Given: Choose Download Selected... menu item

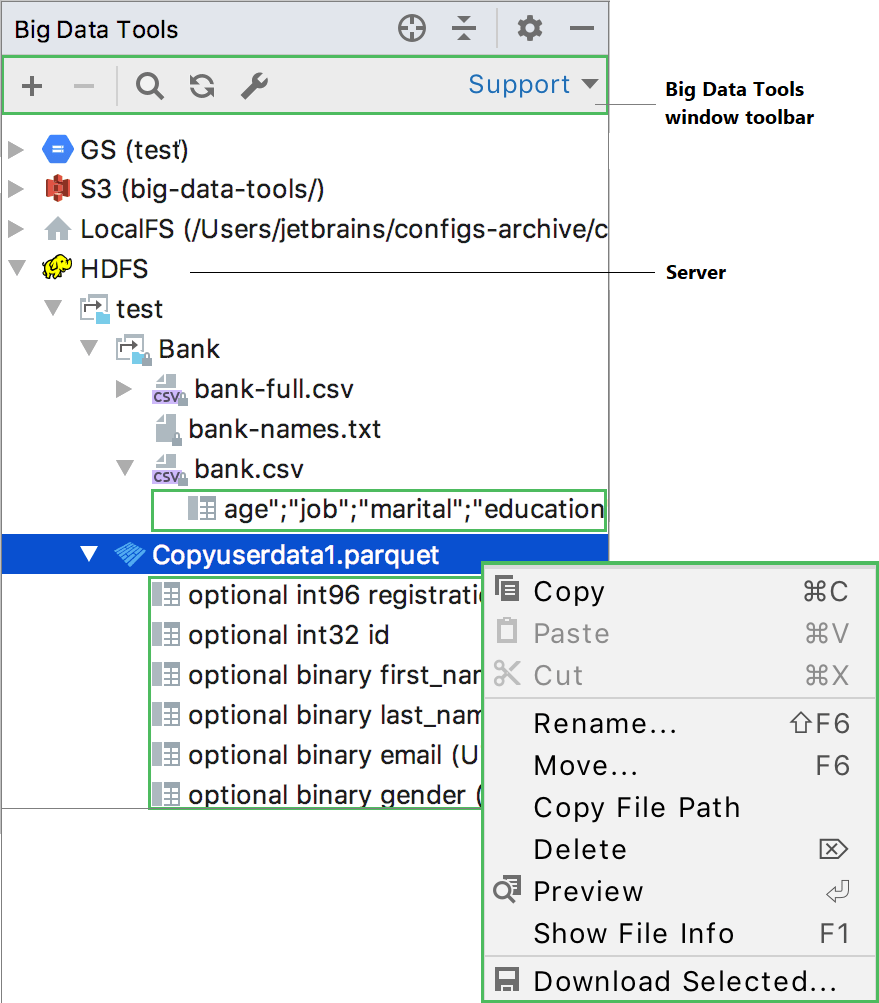Looking at the screenshot, I should click(x=680, y=981).
